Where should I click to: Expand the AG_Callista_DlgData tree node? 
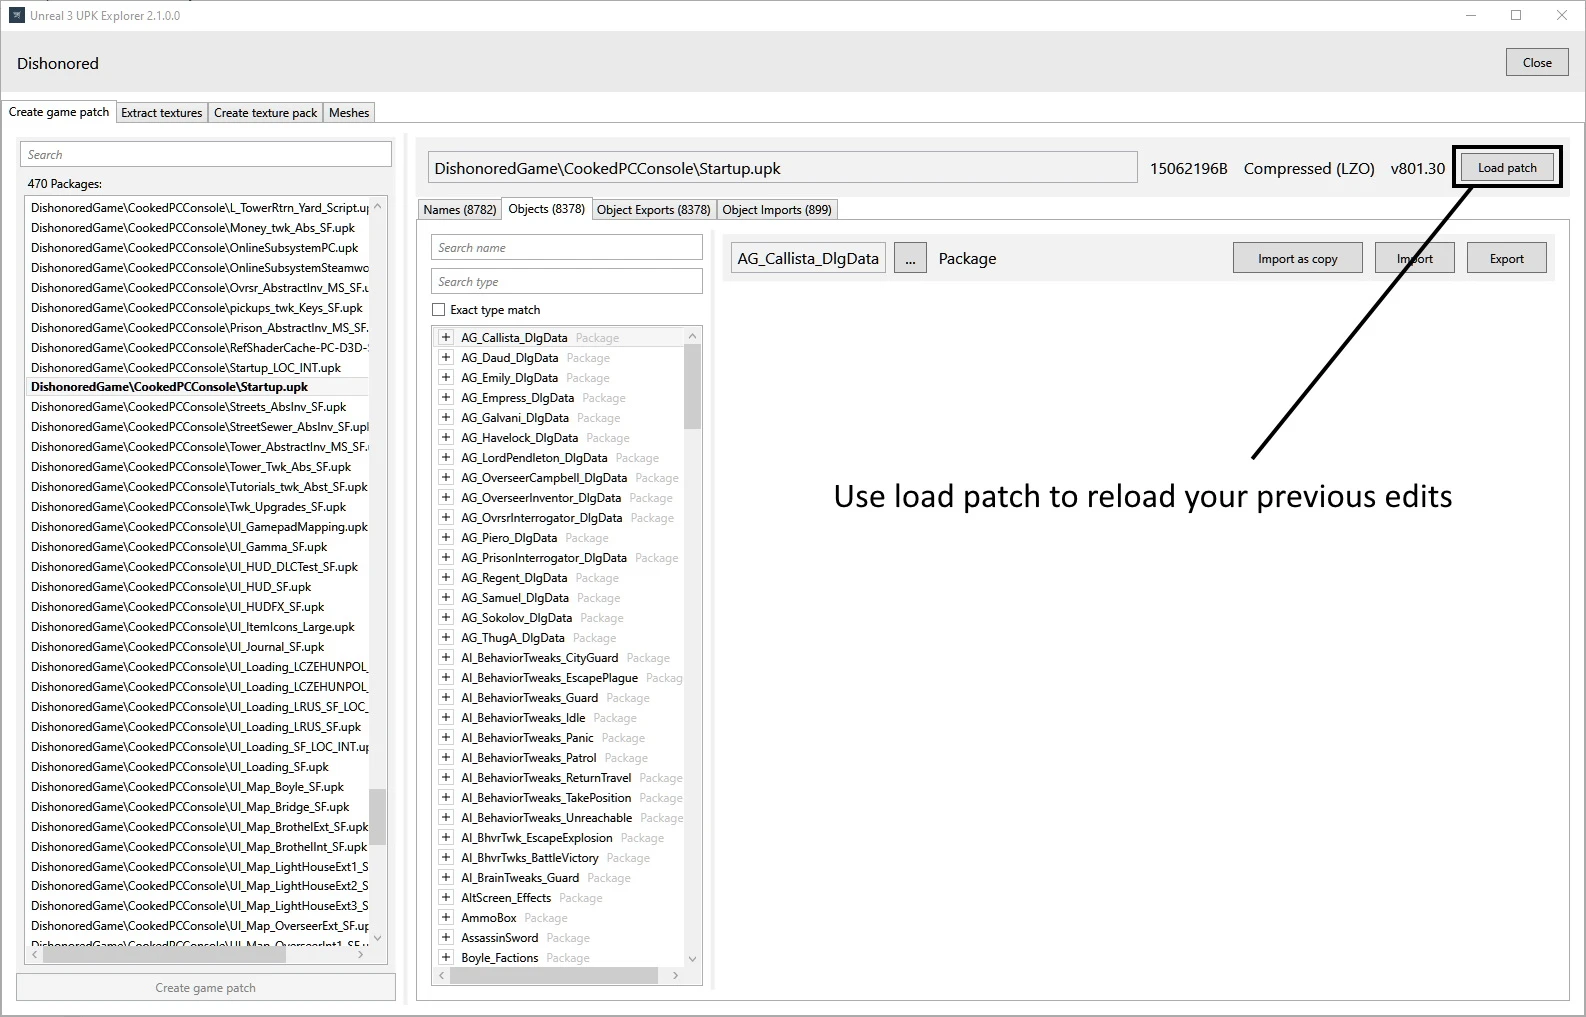[x=446, y=338]
